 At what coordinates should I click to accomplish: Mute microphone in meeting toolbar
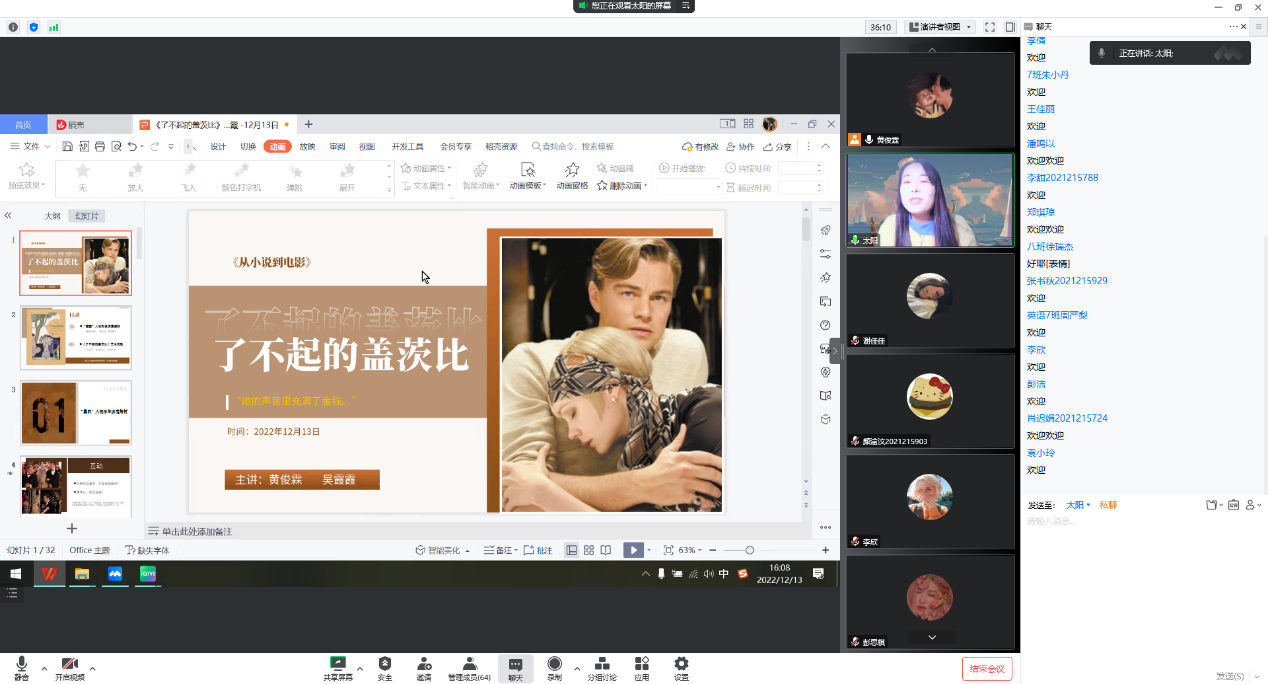coord(21,667)
